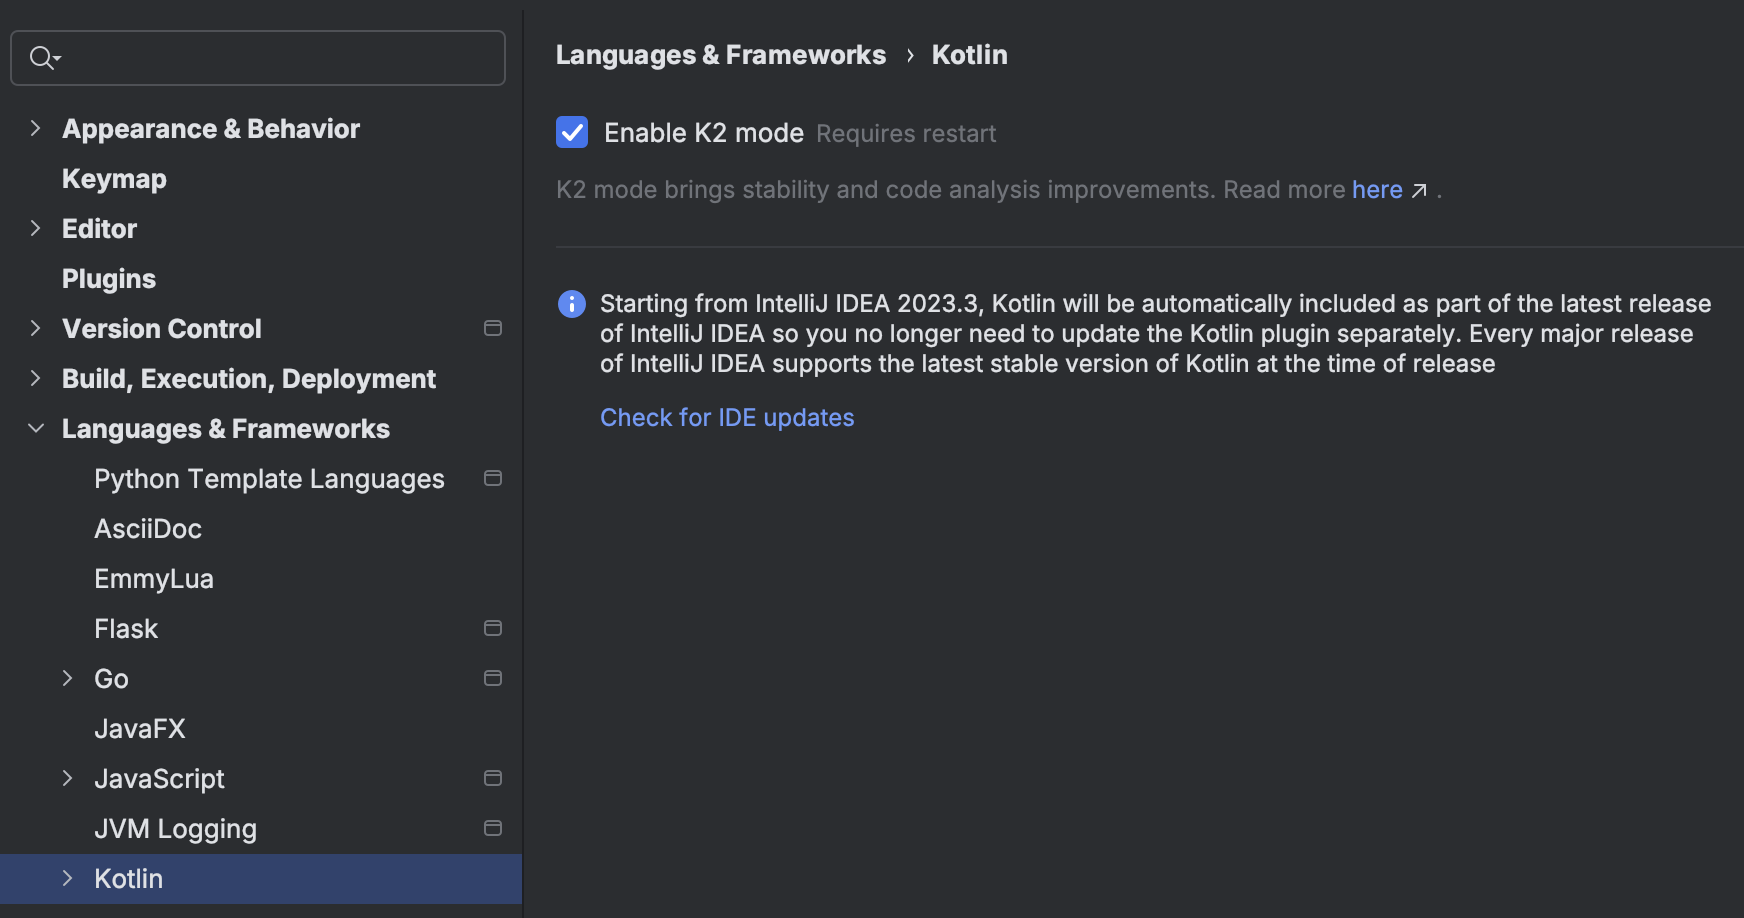Expand the Kotlin tree node
The image size is (1744, 918).
pyautogui.click(x=67, y=878)
